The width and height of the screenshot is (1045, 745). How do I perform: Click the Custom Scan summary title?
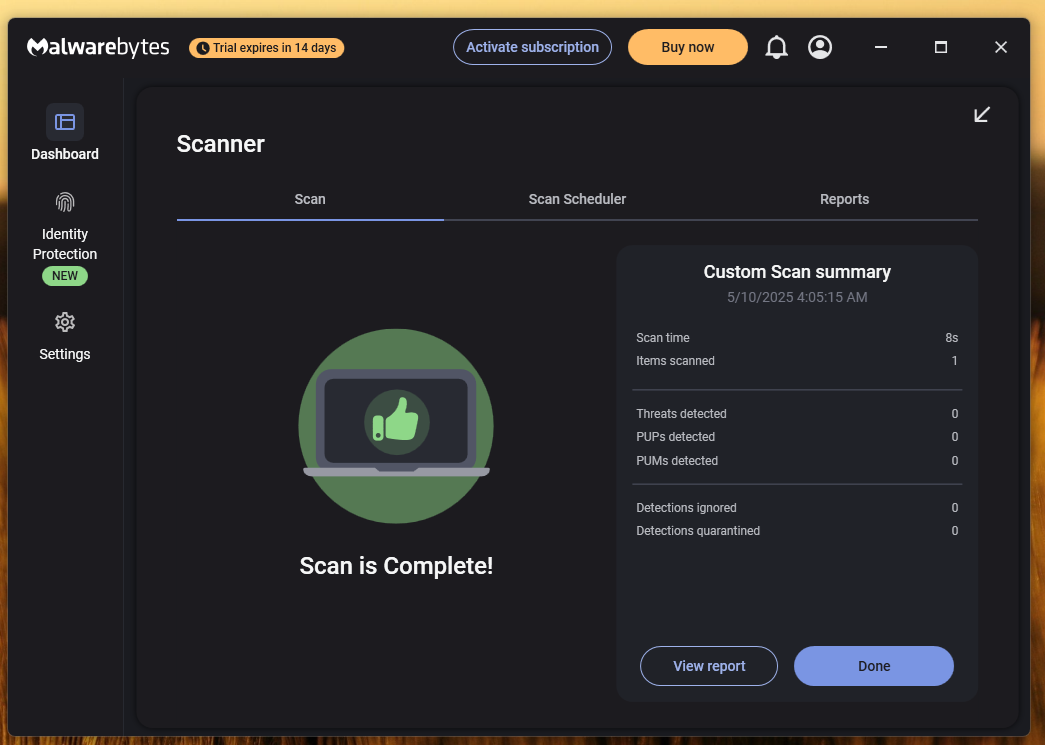click(x=797, y=272)
